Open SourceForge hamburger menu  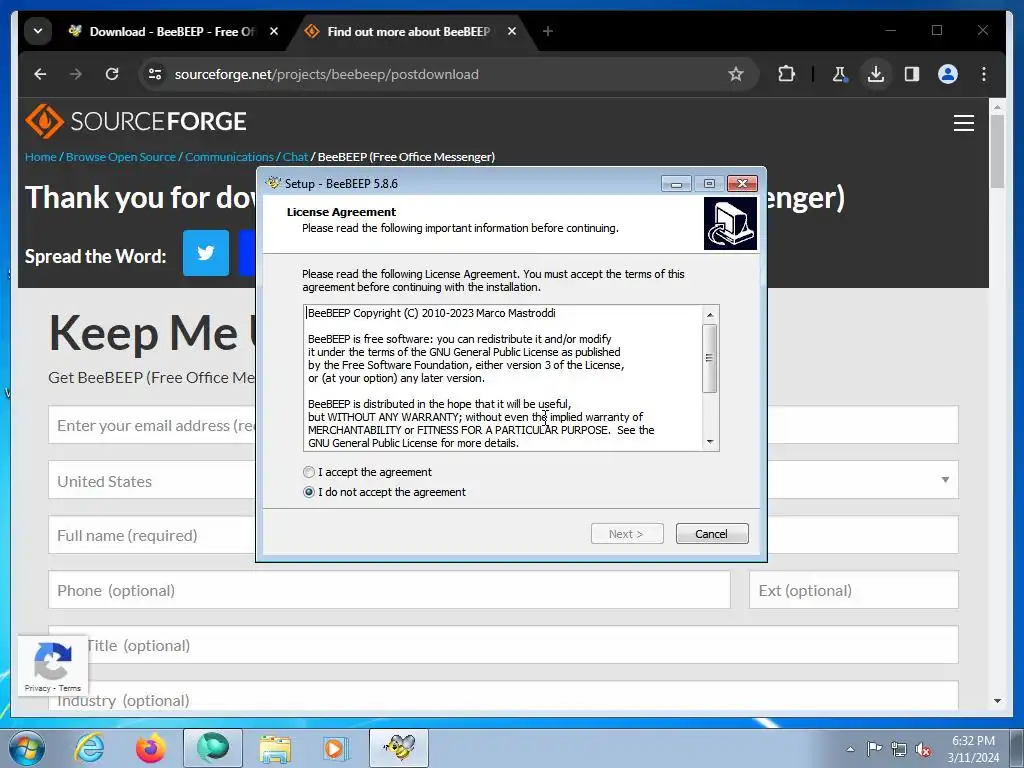(963, 123)
